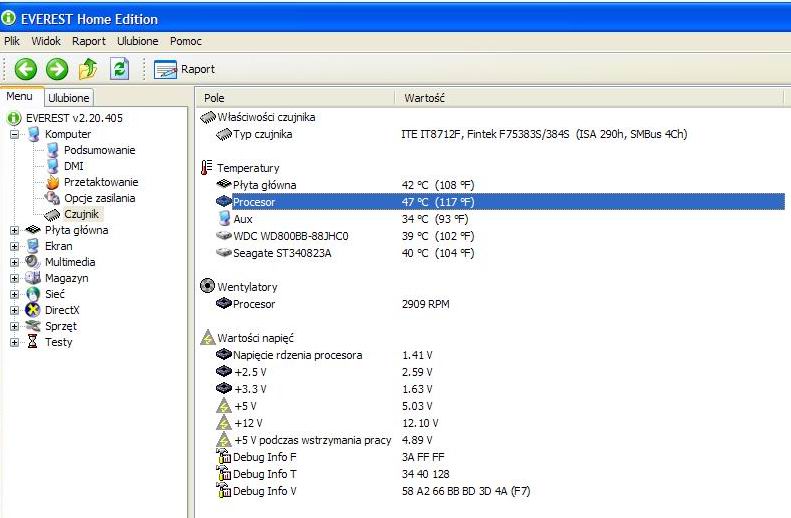The image size is (791, 518).
Task: Select Czujnik in the tree
Action: pyautogui.click(x=82, y=214)
